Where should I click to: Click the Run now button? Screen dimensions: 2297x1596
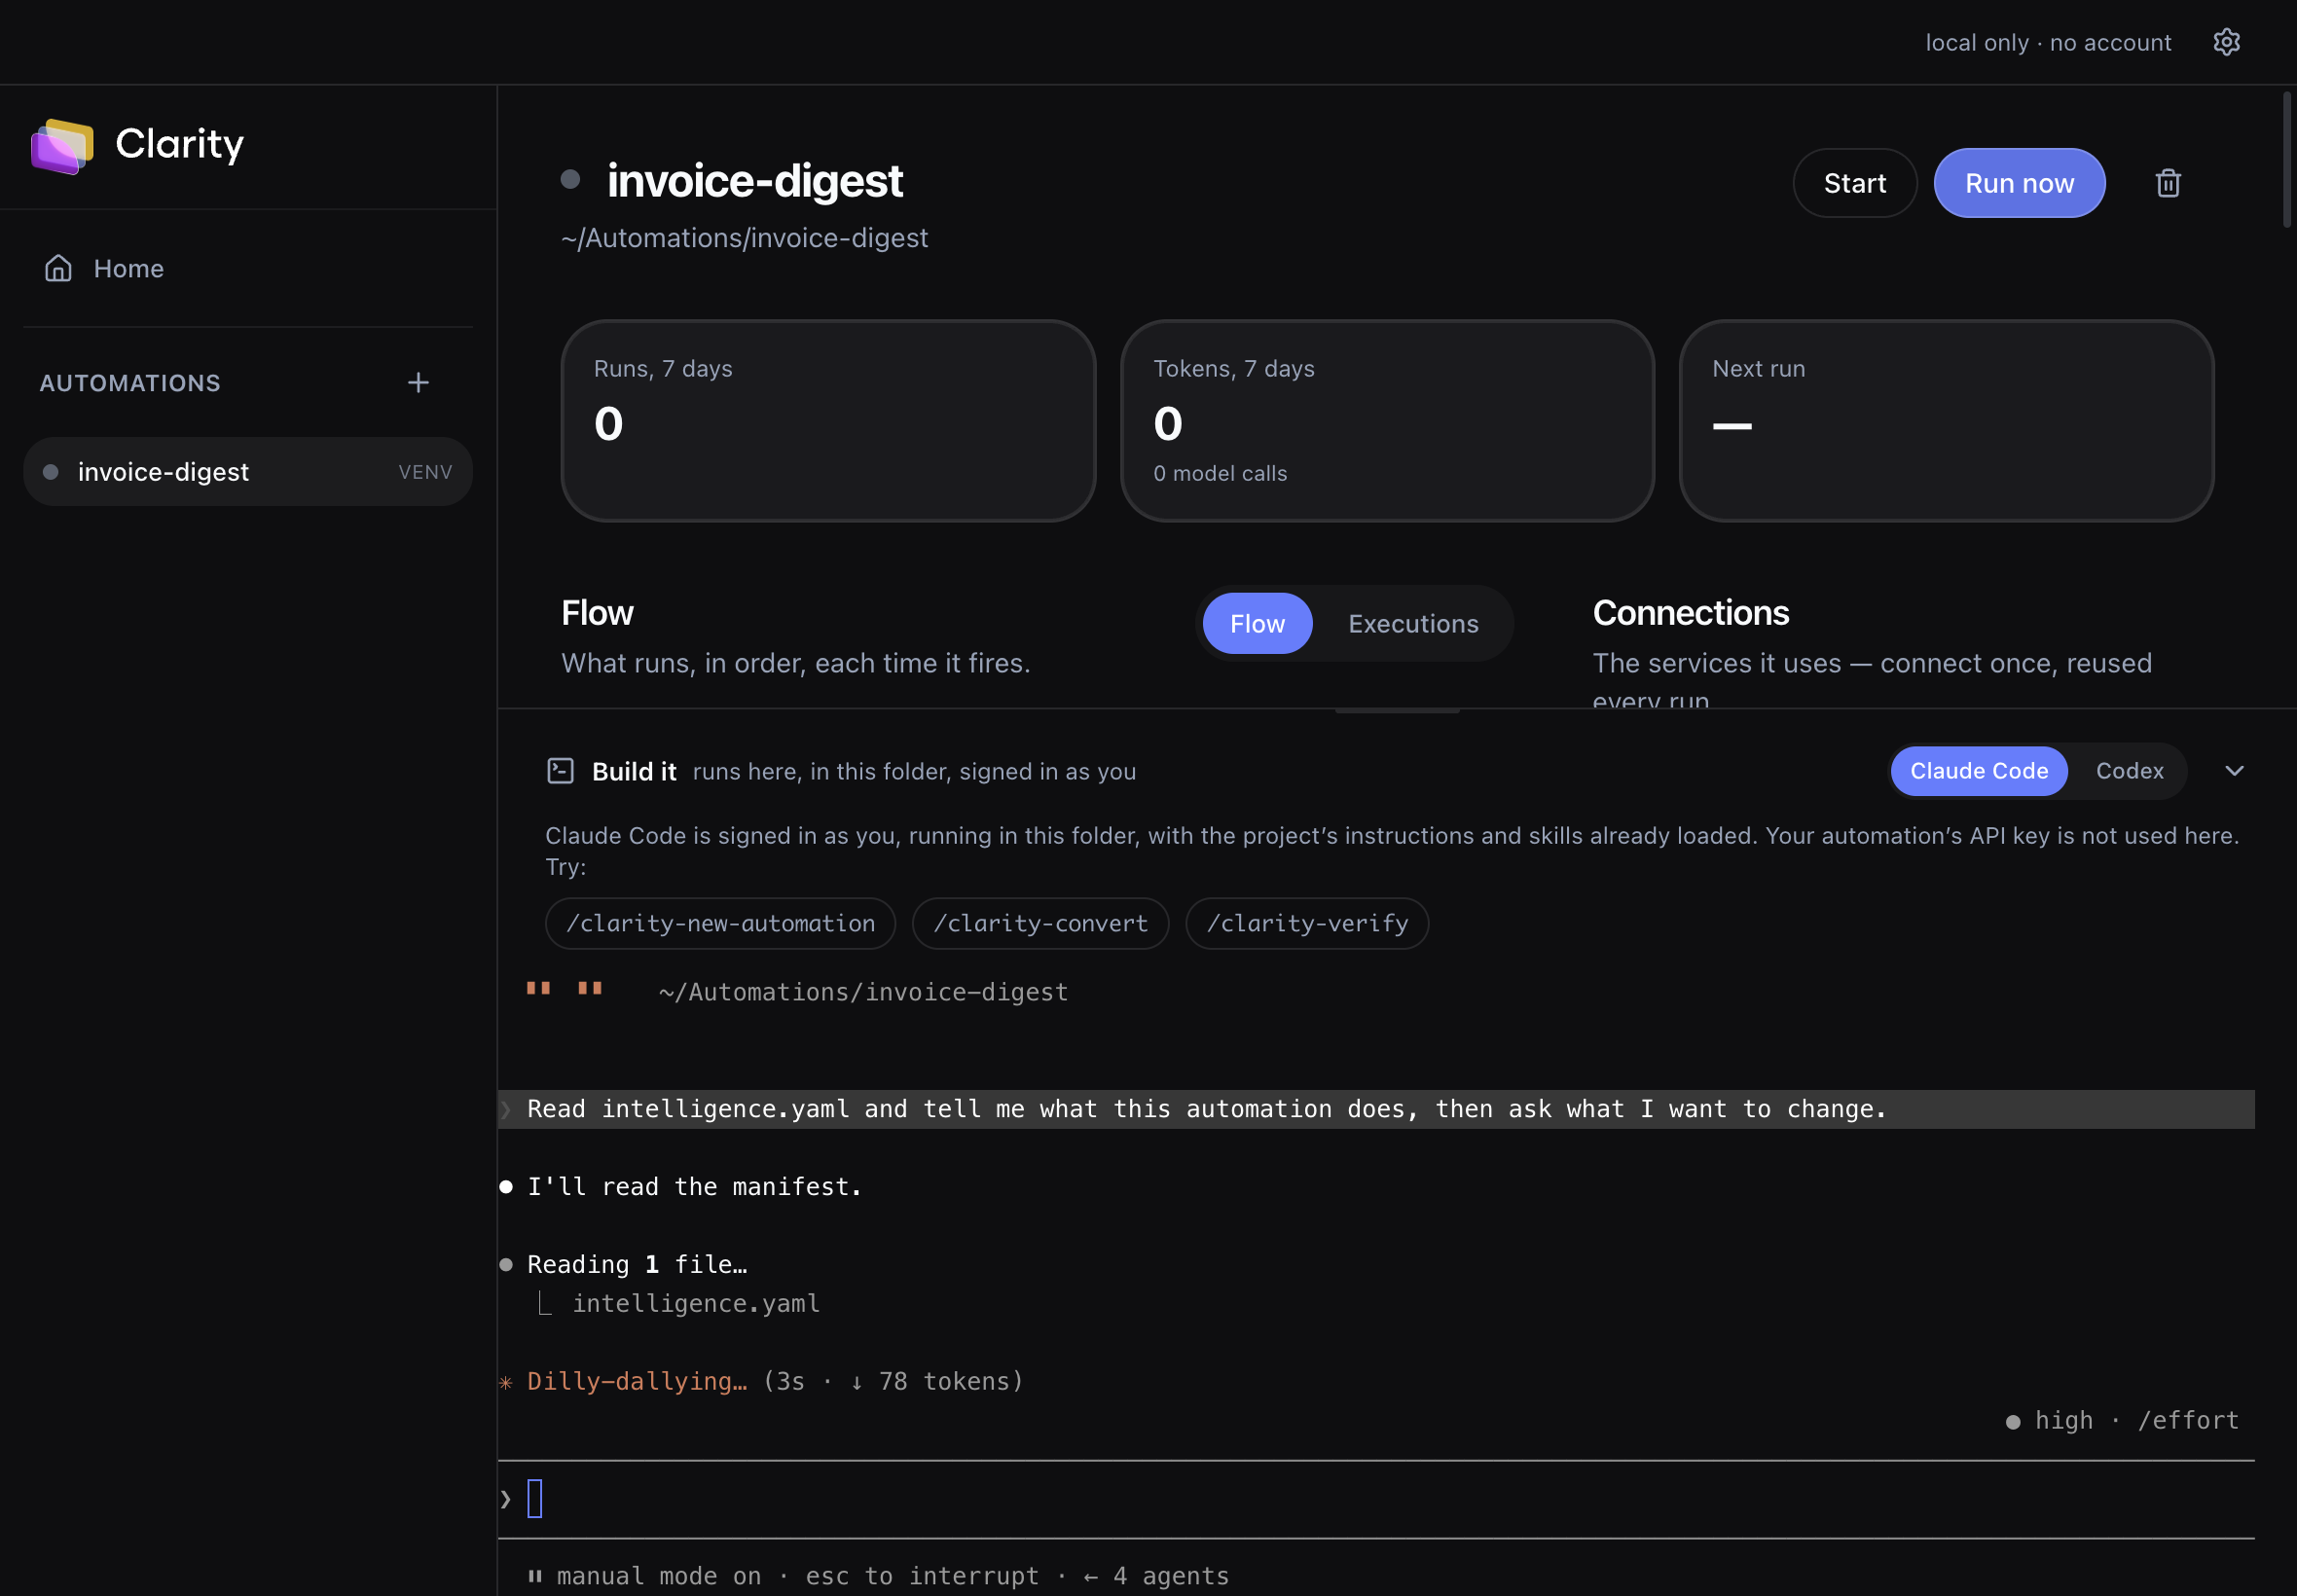[2019, 183]
